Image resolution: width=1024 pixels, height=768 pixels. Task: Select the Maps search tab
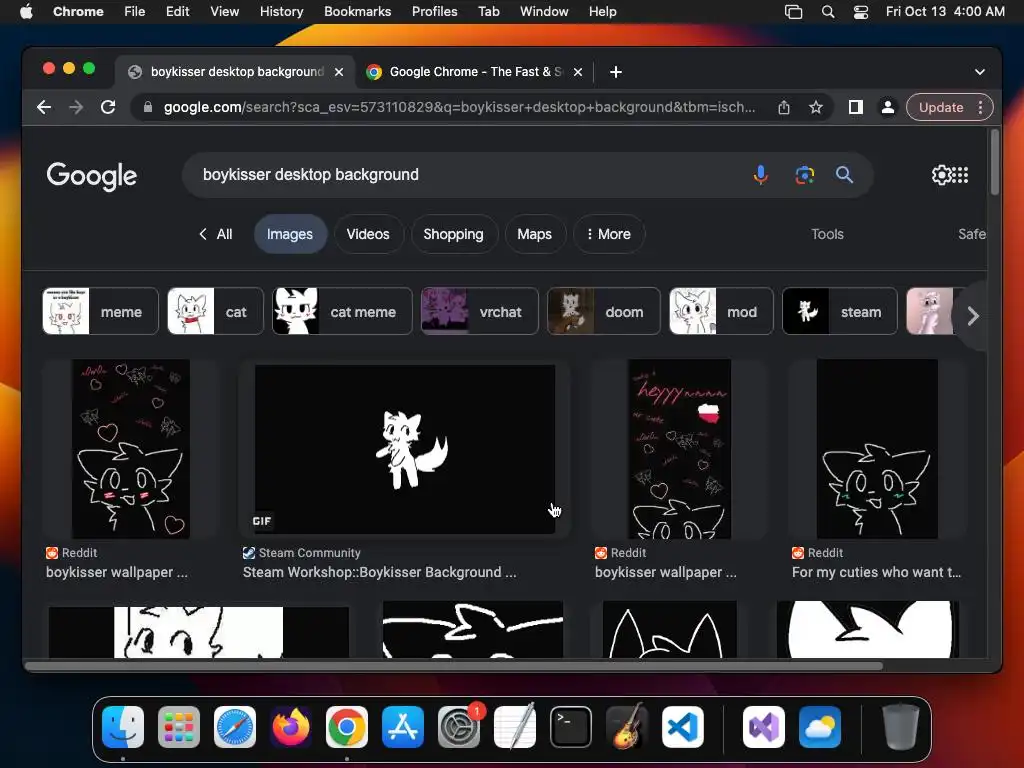pos(534,234)
